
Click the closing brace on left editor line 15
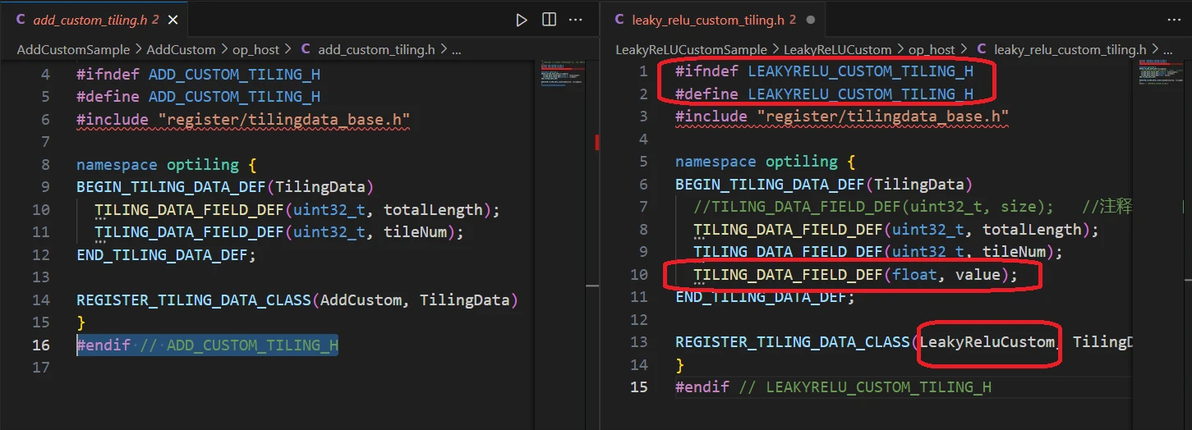(81, 322)
